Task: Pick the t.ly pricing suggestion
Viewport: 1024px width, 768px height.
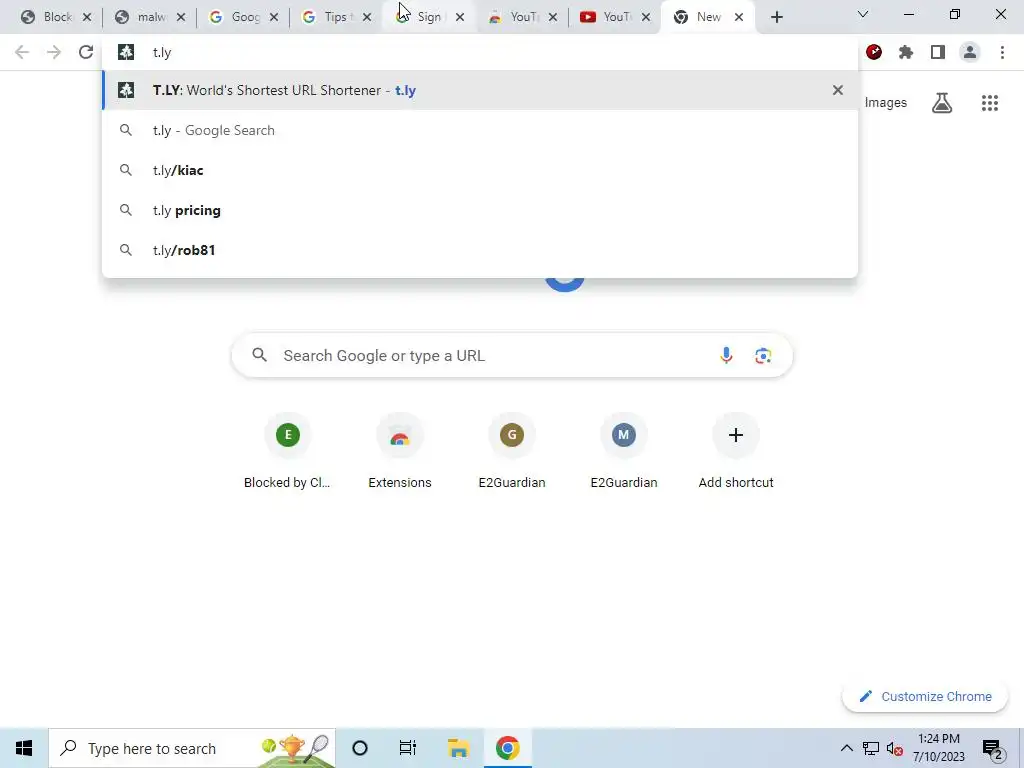Action: (480, 210)
